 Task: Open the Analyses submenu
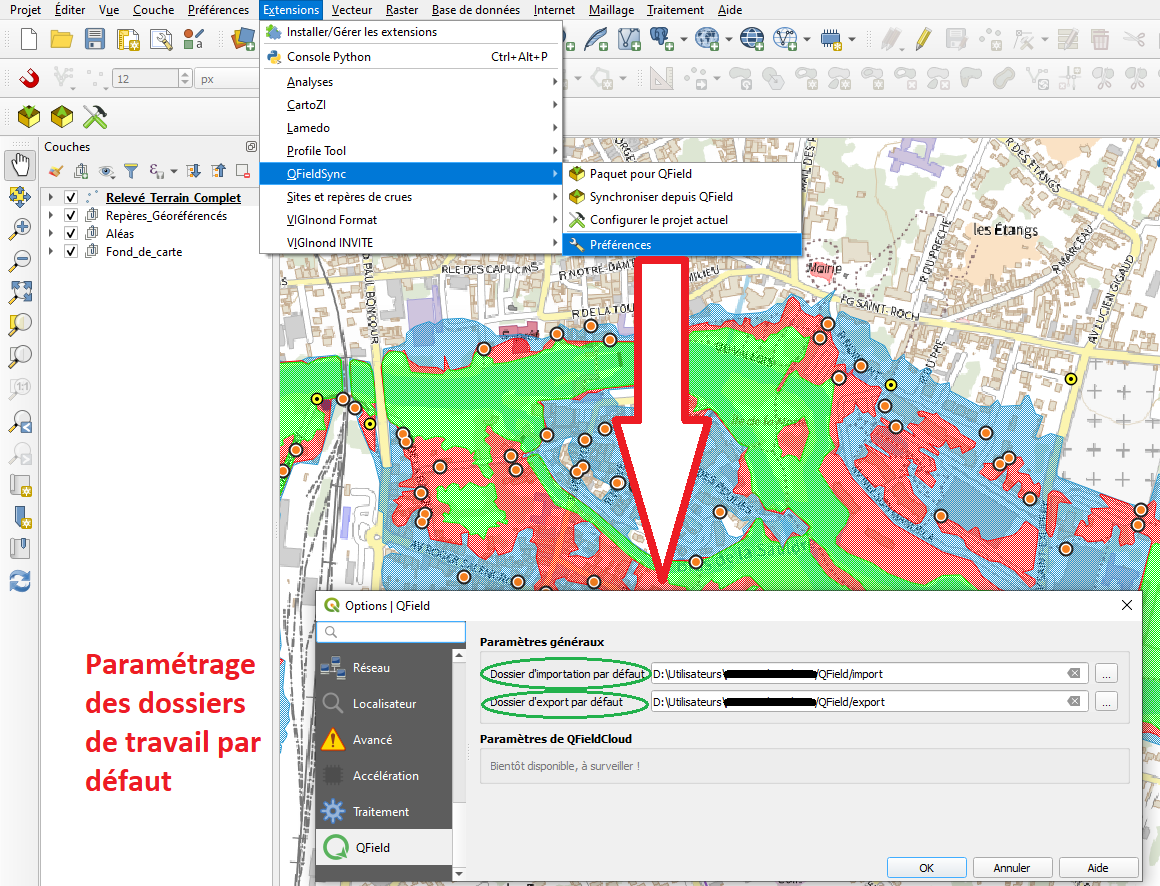coord(411,81)
